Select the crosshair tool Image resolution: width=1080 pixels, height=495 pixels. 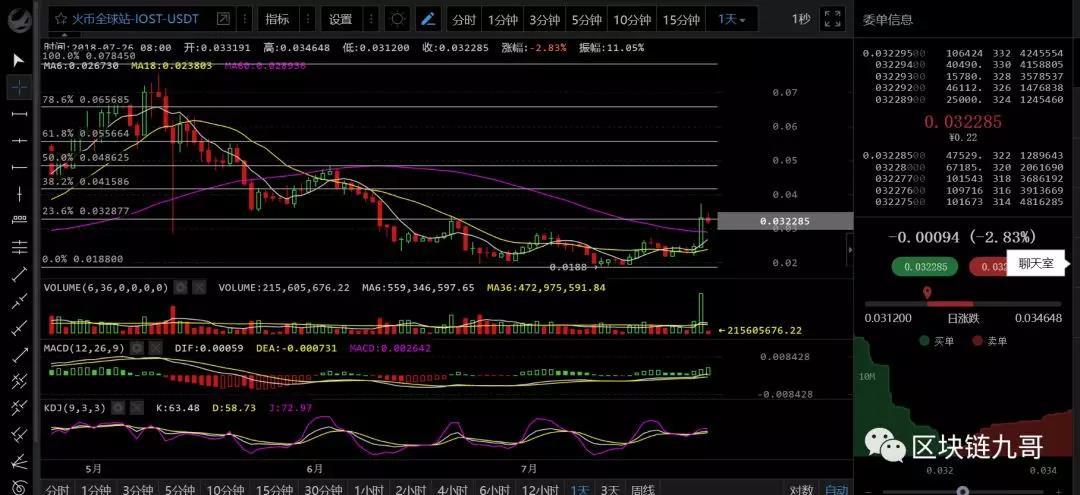pyautogui.click(x=19, y=87)
